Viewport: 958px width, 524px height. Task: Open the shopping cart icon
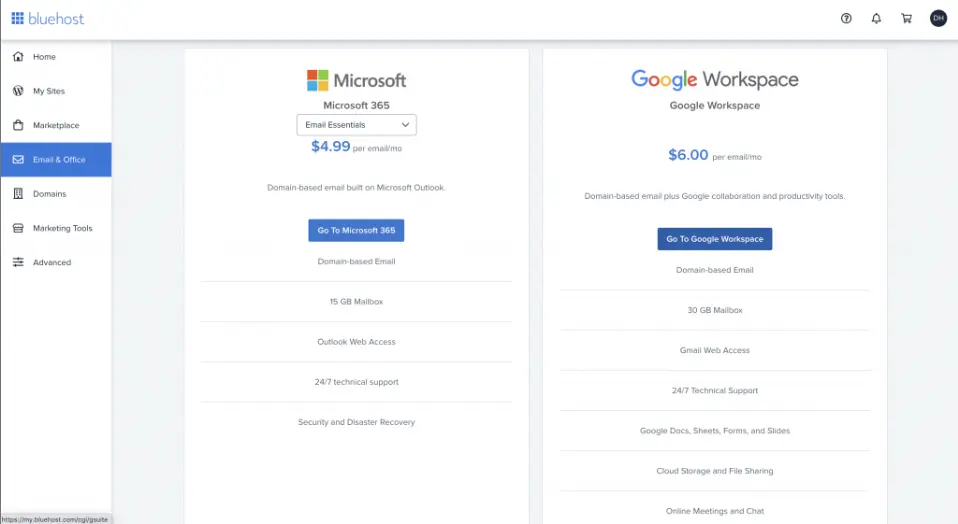click(x=906, y=18)
